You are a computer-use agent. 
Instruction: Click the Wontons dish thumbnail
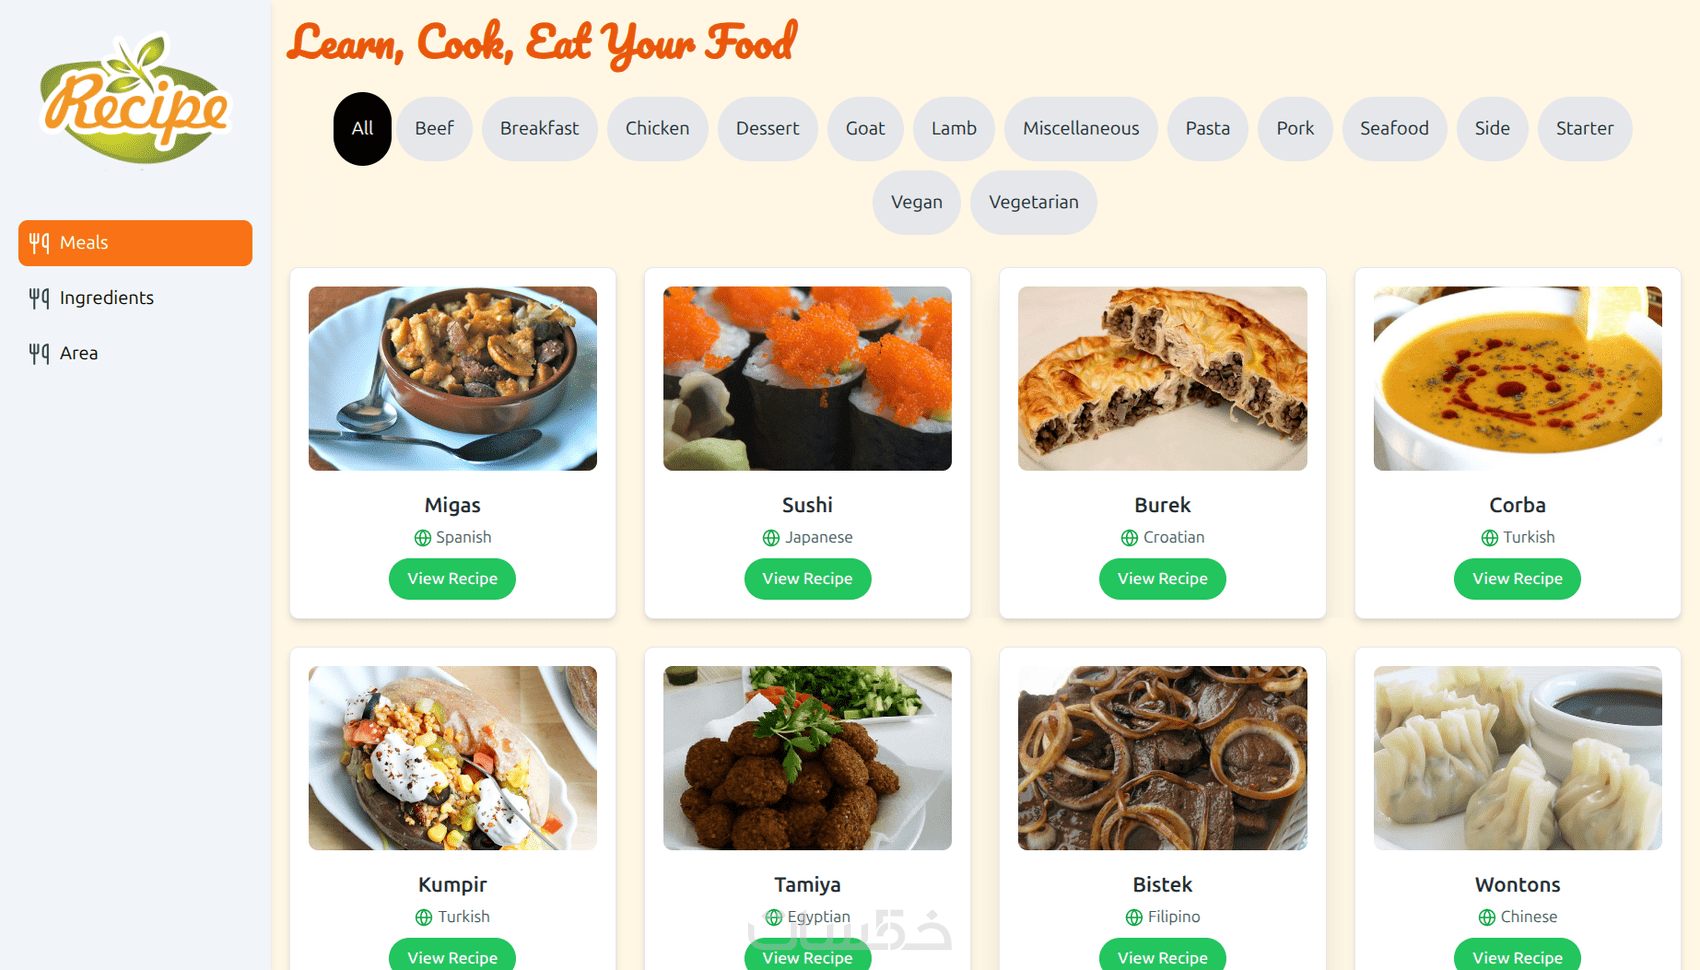pos(1517,758)
